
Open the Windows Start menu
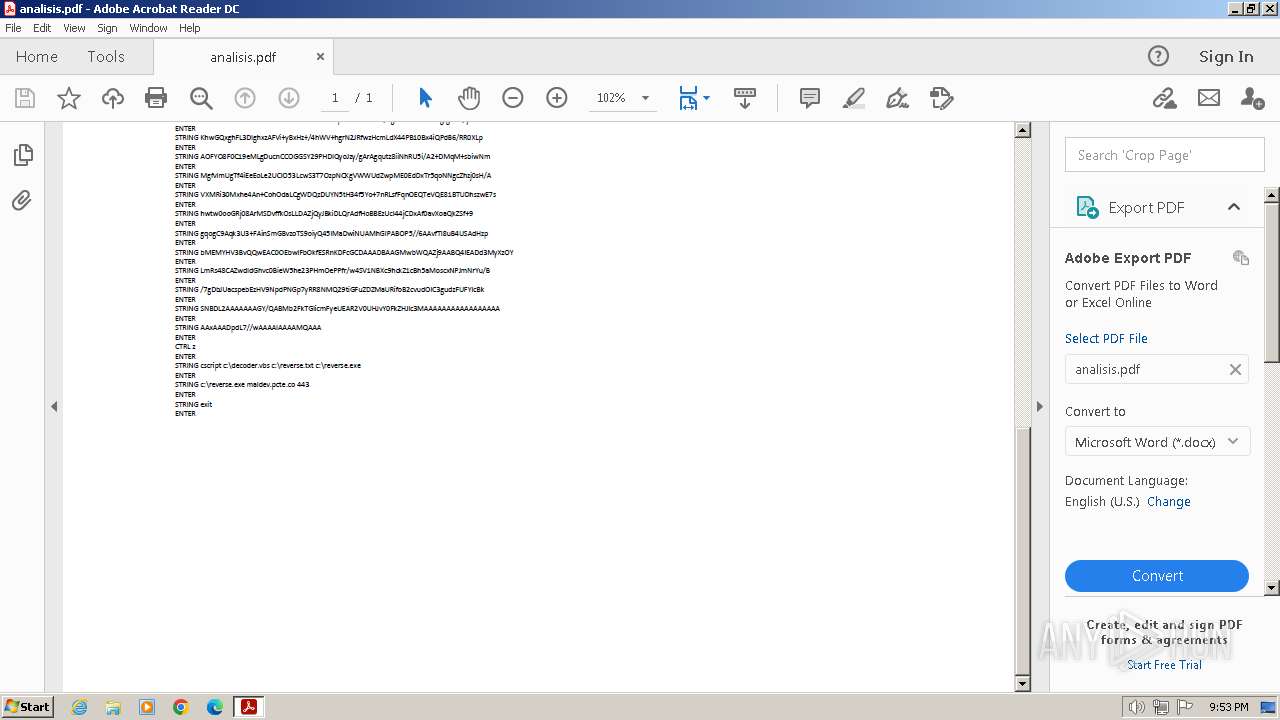pos(27,707)
